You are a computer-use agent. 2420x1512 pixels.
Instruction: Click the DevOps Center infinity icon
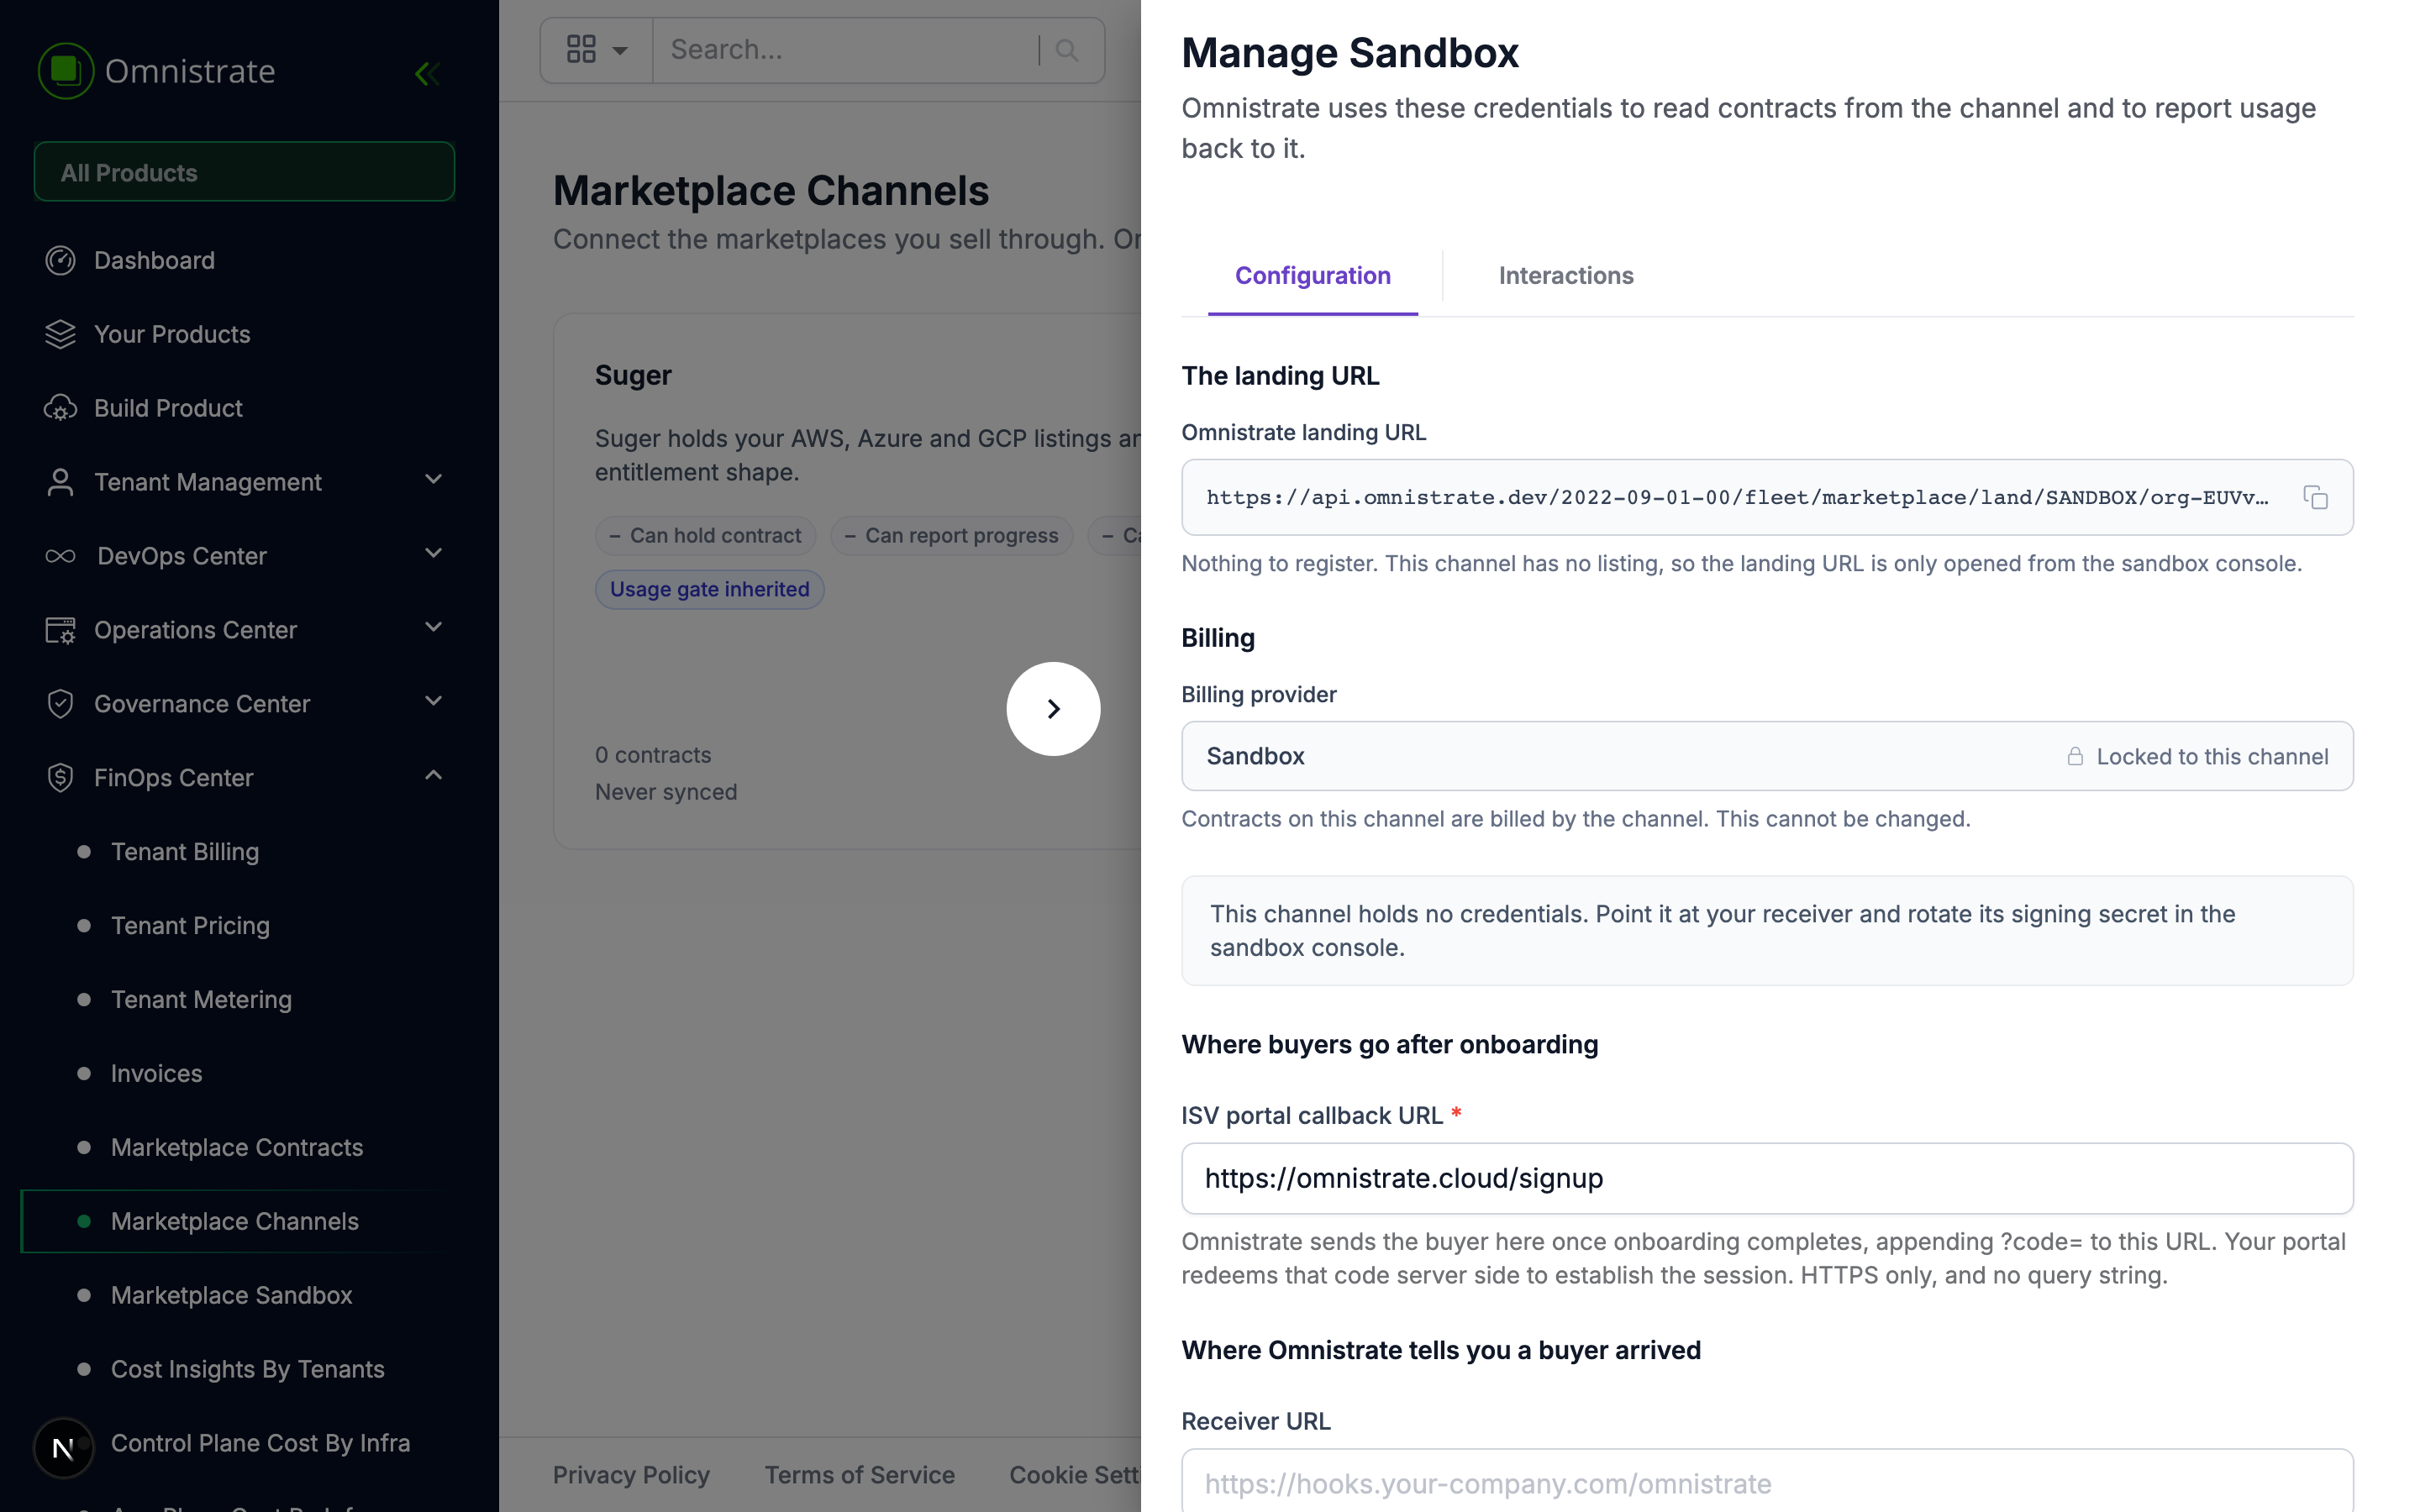tap(60, 556)
